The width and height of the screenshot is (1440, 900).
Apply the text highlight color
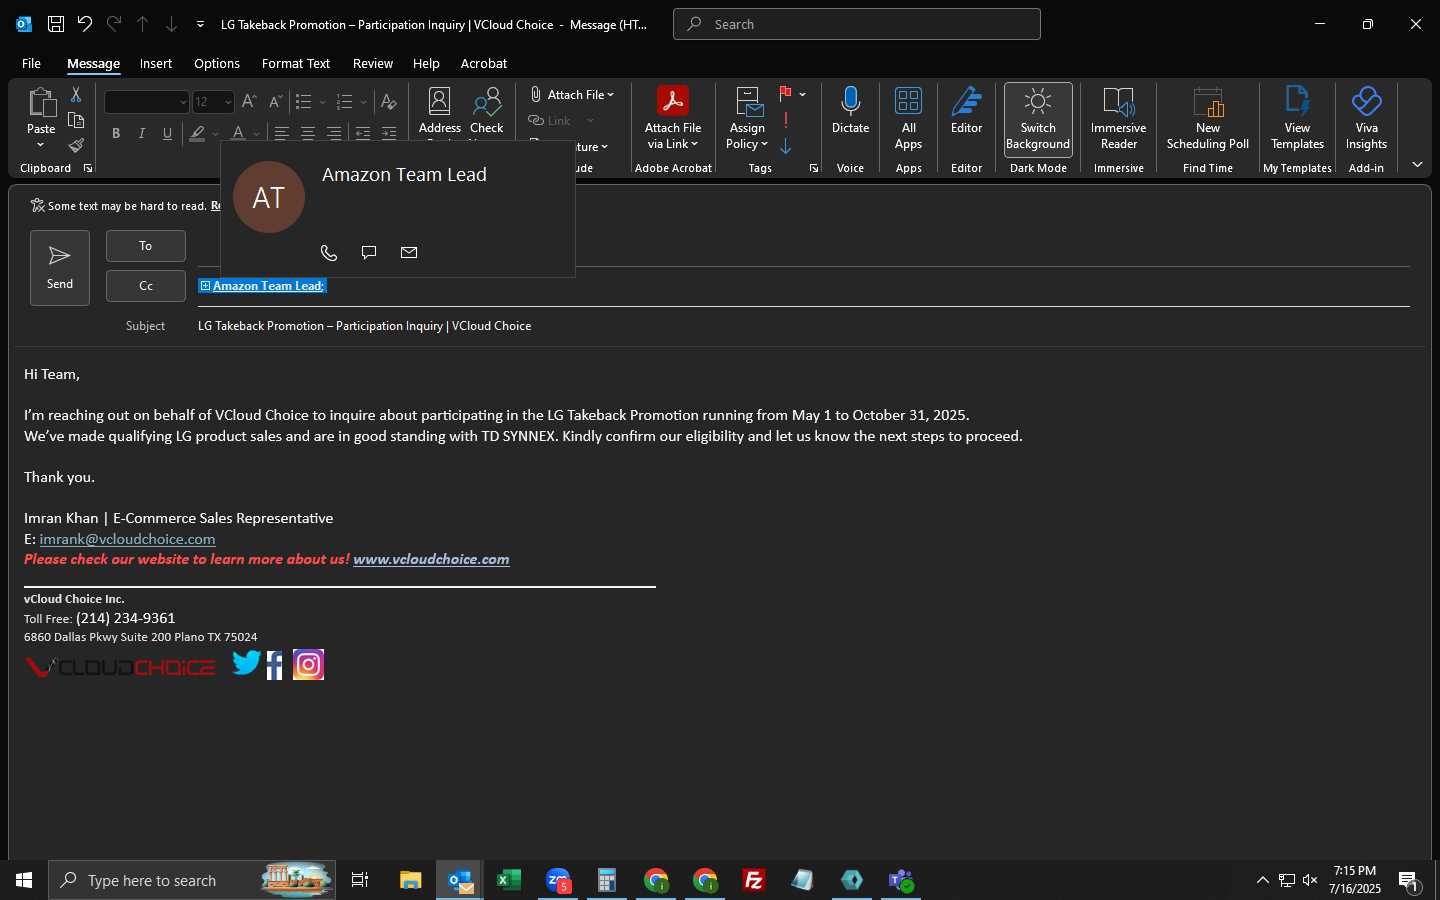[198, 133]
